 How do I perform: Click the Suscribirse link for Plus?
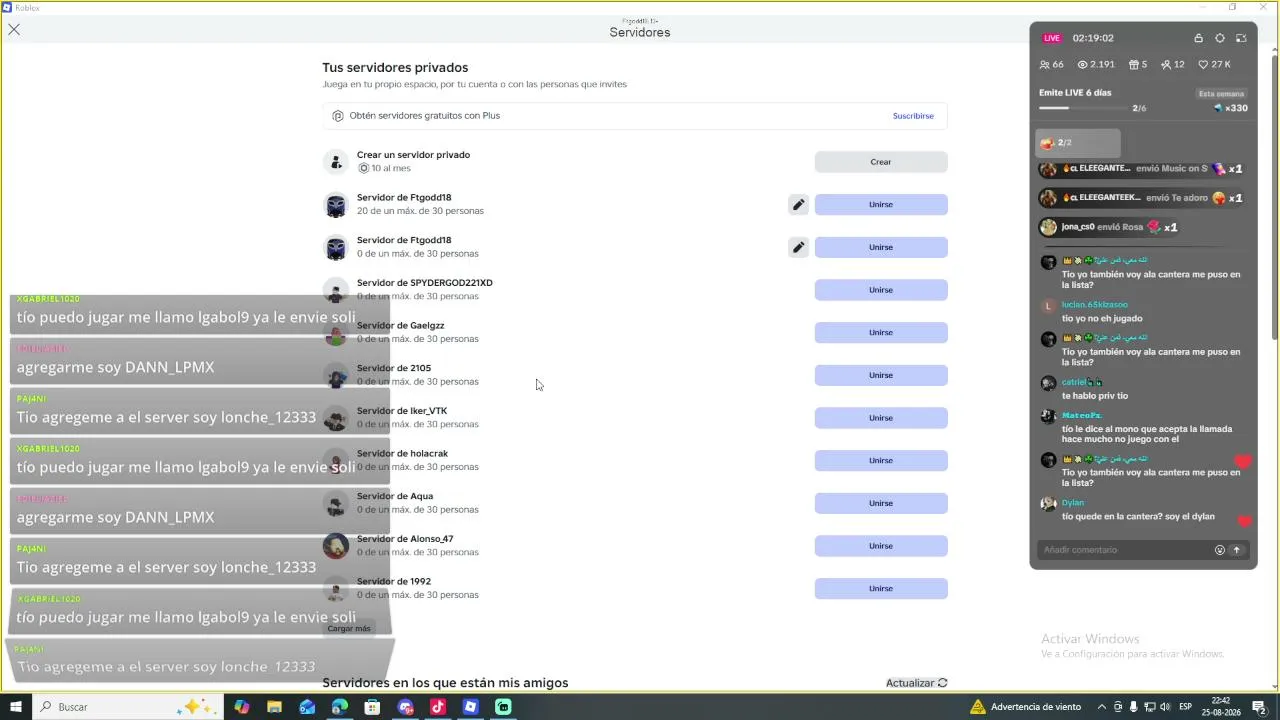point(913,116)
